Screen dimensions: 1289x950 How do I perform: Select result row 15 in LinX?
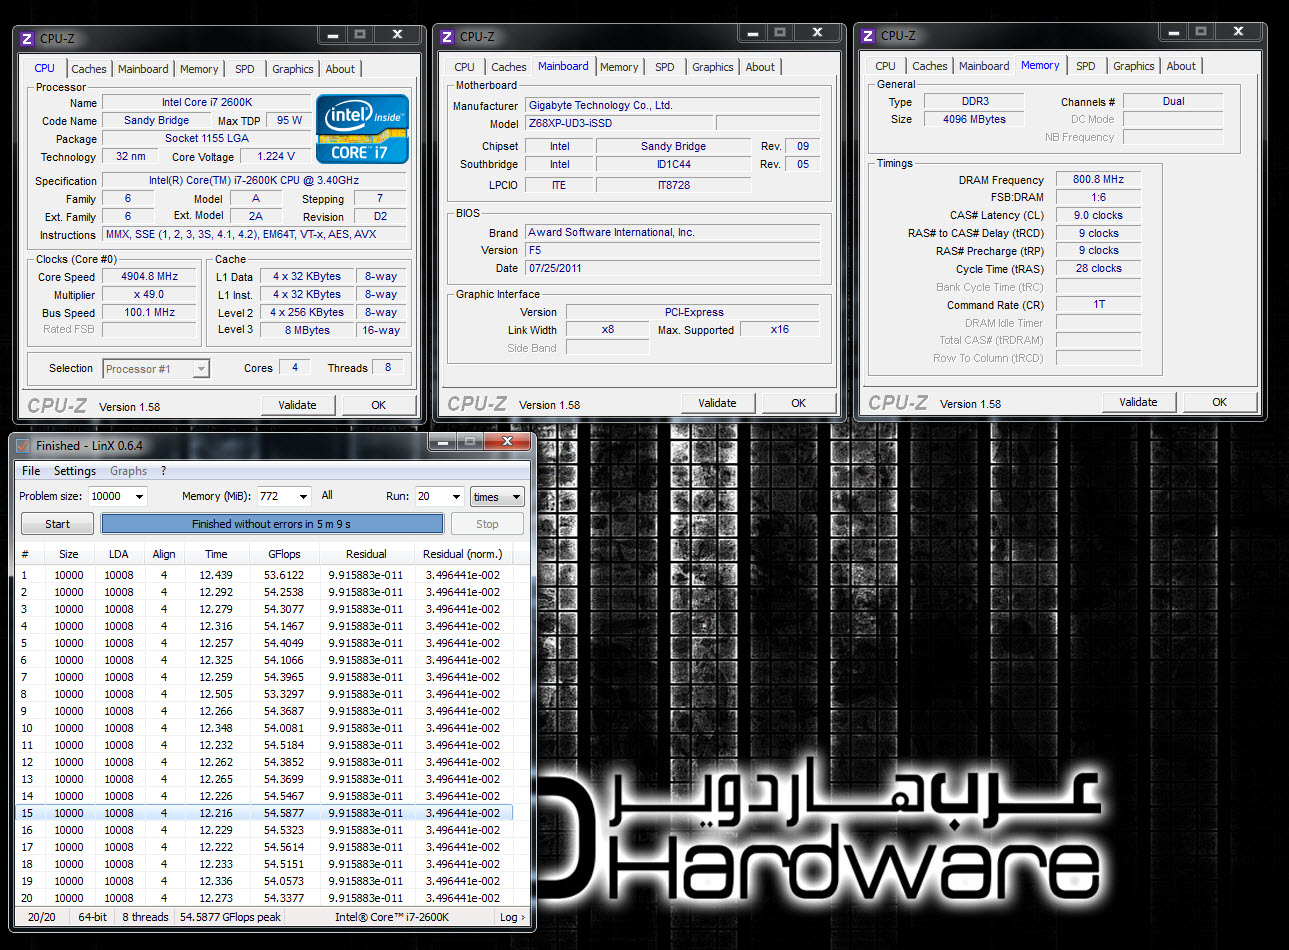click(265, 813)
